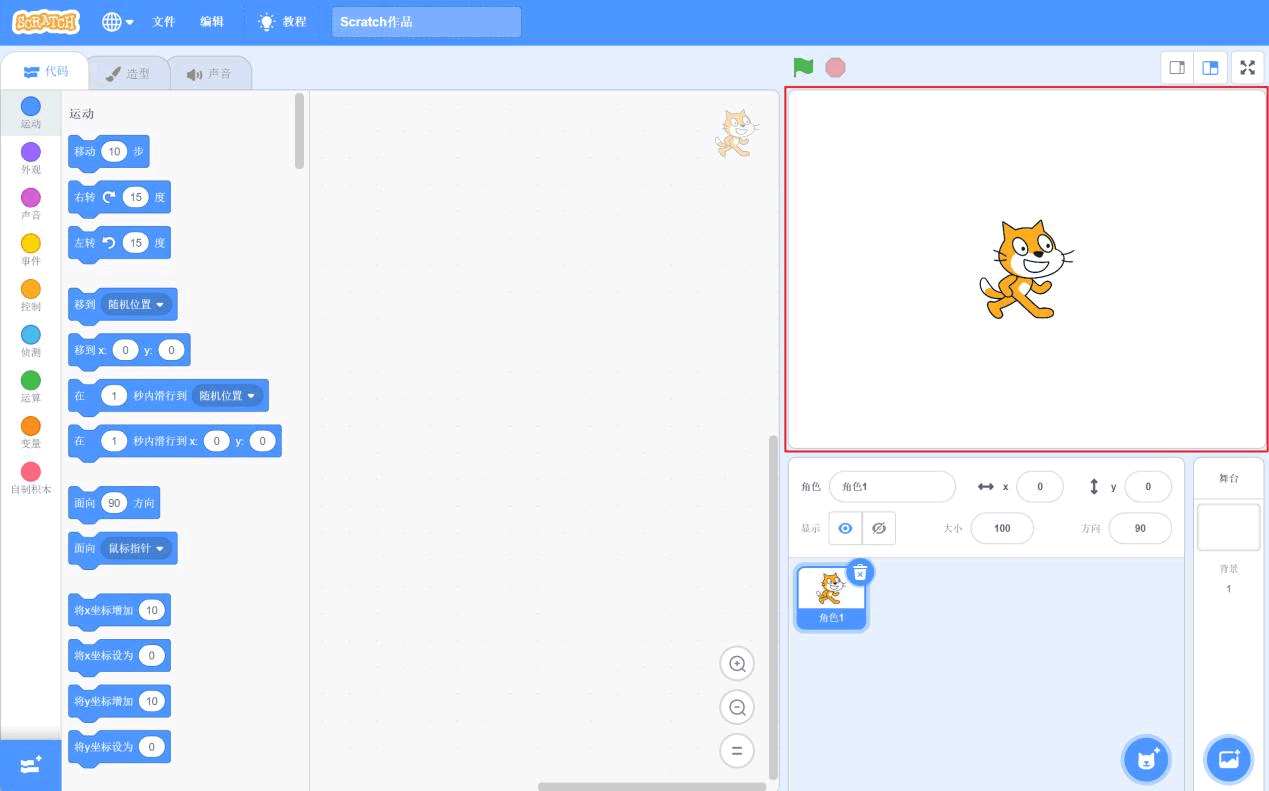The height and width of the screenshot is (791, 1269).
Task: Switch to large stage layout
Action: pos(1210,68)
